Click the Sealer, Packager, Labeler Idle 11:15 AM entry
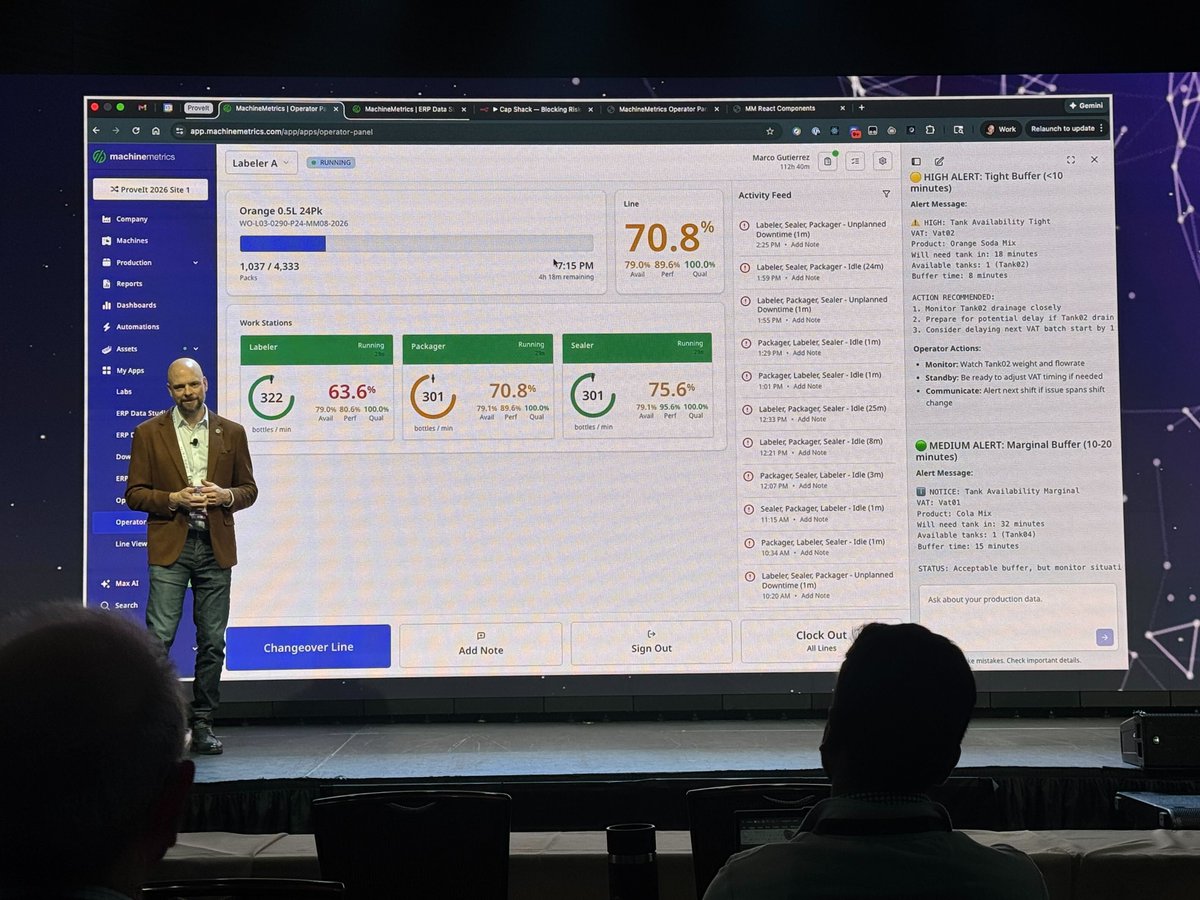1200x900 pixels. tap(821, 513)
